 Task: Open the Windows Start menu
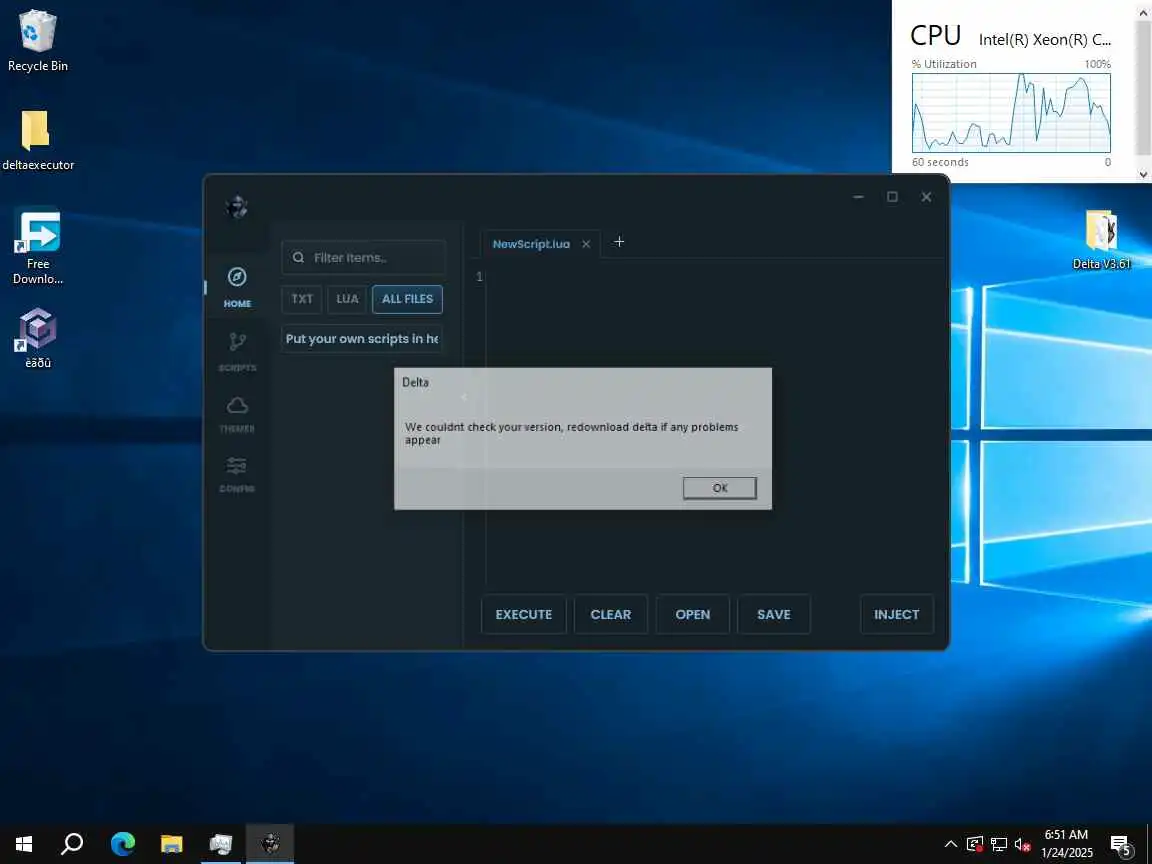(24, 843)
